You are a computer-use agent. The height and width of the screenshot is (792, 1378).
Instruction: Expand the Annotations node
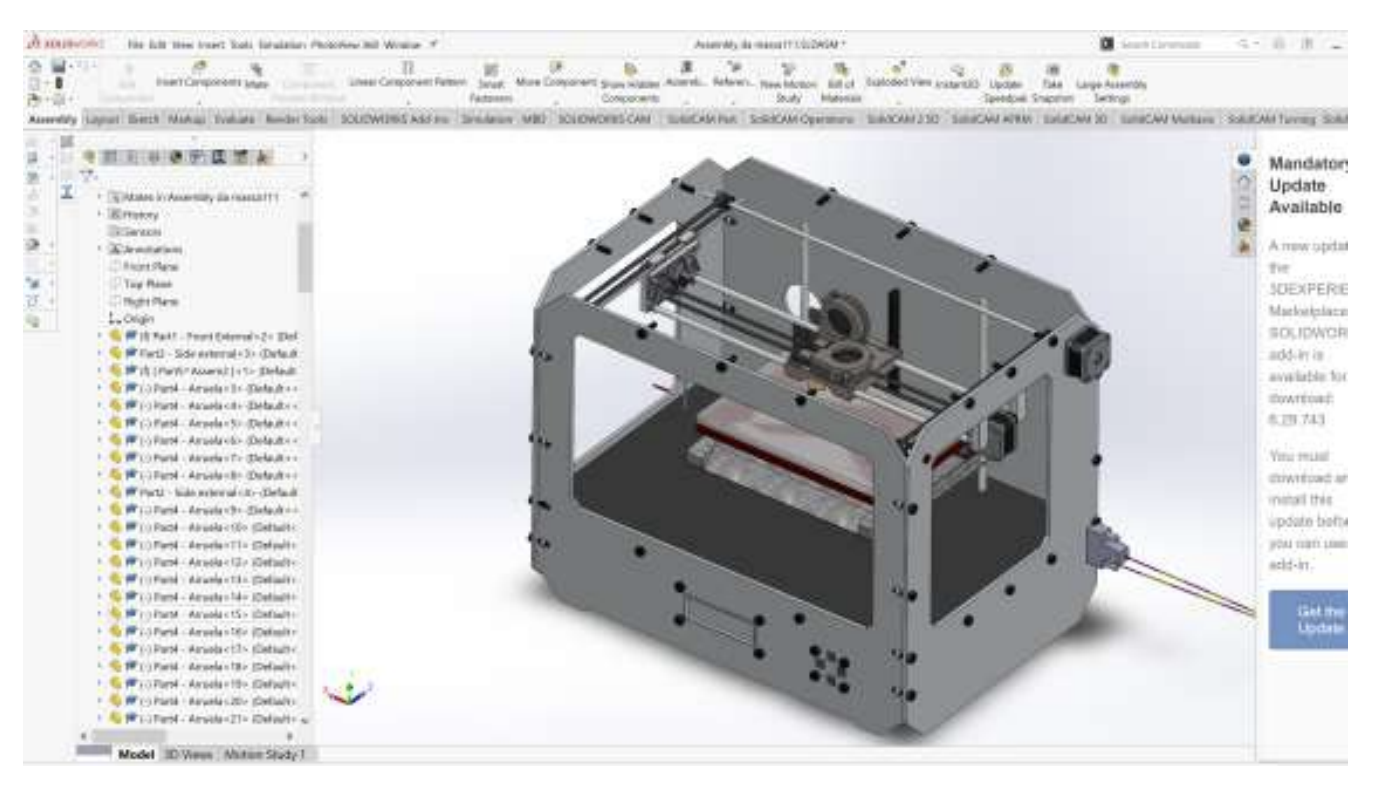click(x=100, y=249)
